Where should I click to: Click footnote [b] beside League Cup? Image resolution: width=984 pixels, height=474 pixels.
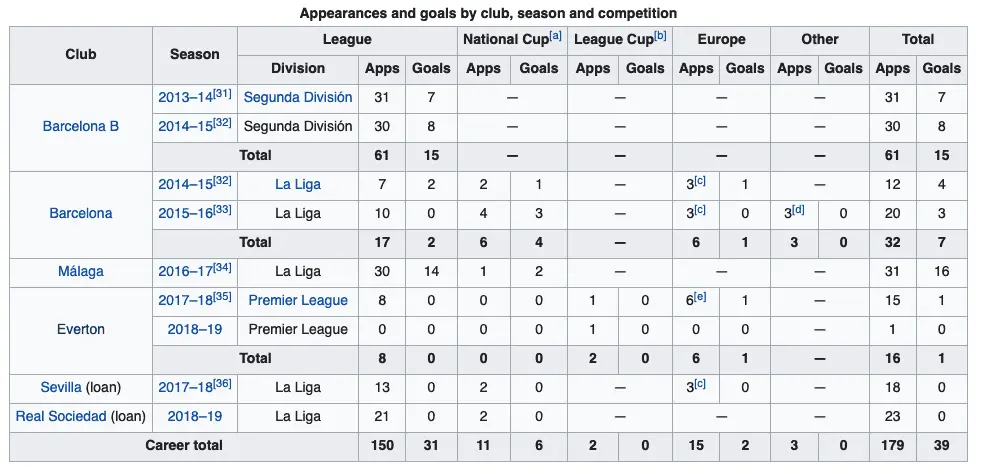[x=661, y=36]
